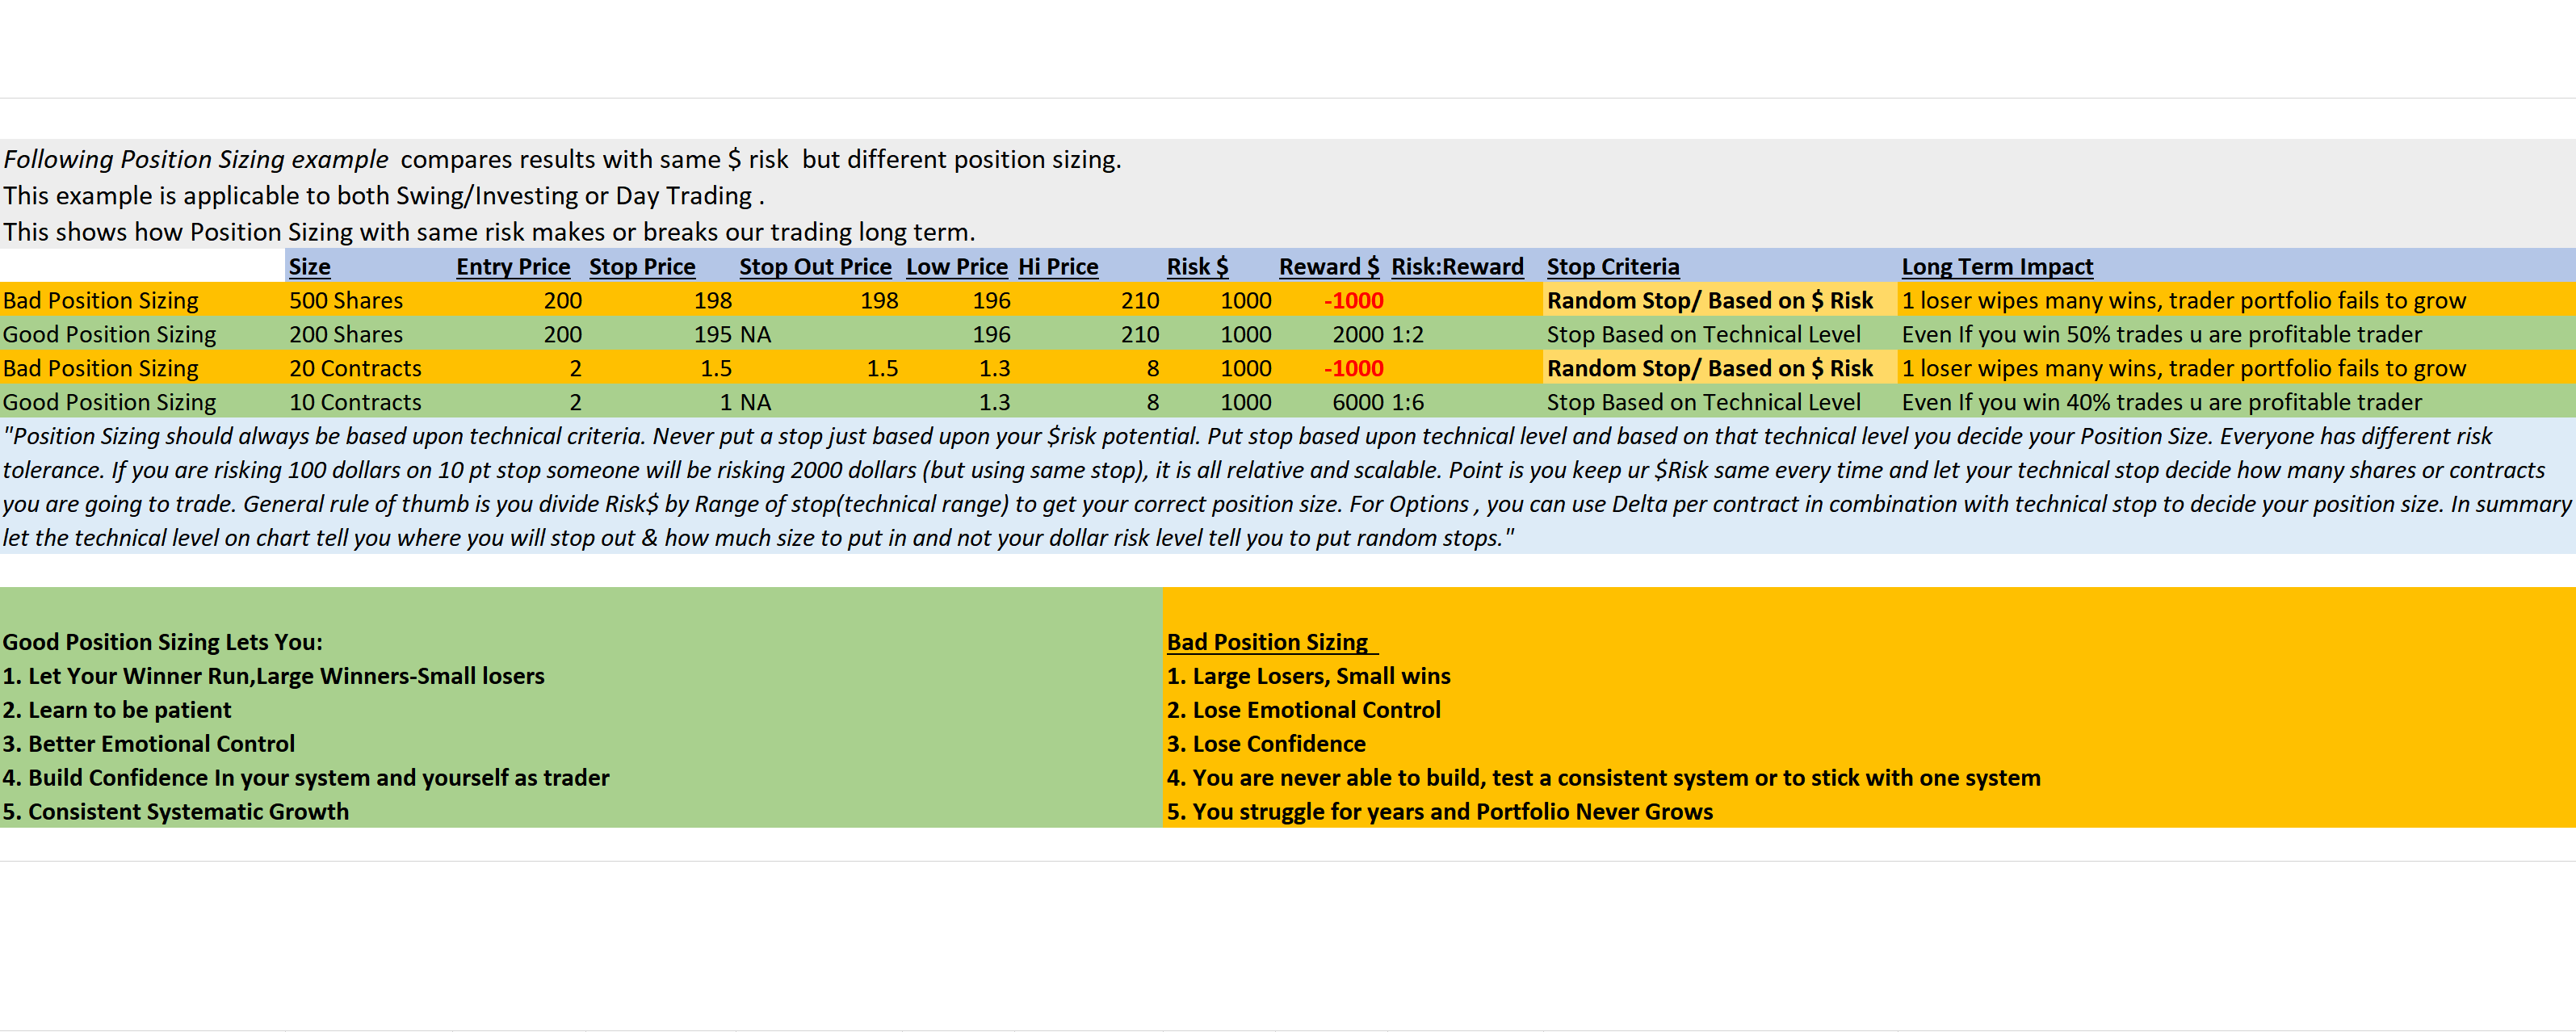Click Good Position Sizing Lets You heading
The image size is (2576, 1032).
[162, 642]
